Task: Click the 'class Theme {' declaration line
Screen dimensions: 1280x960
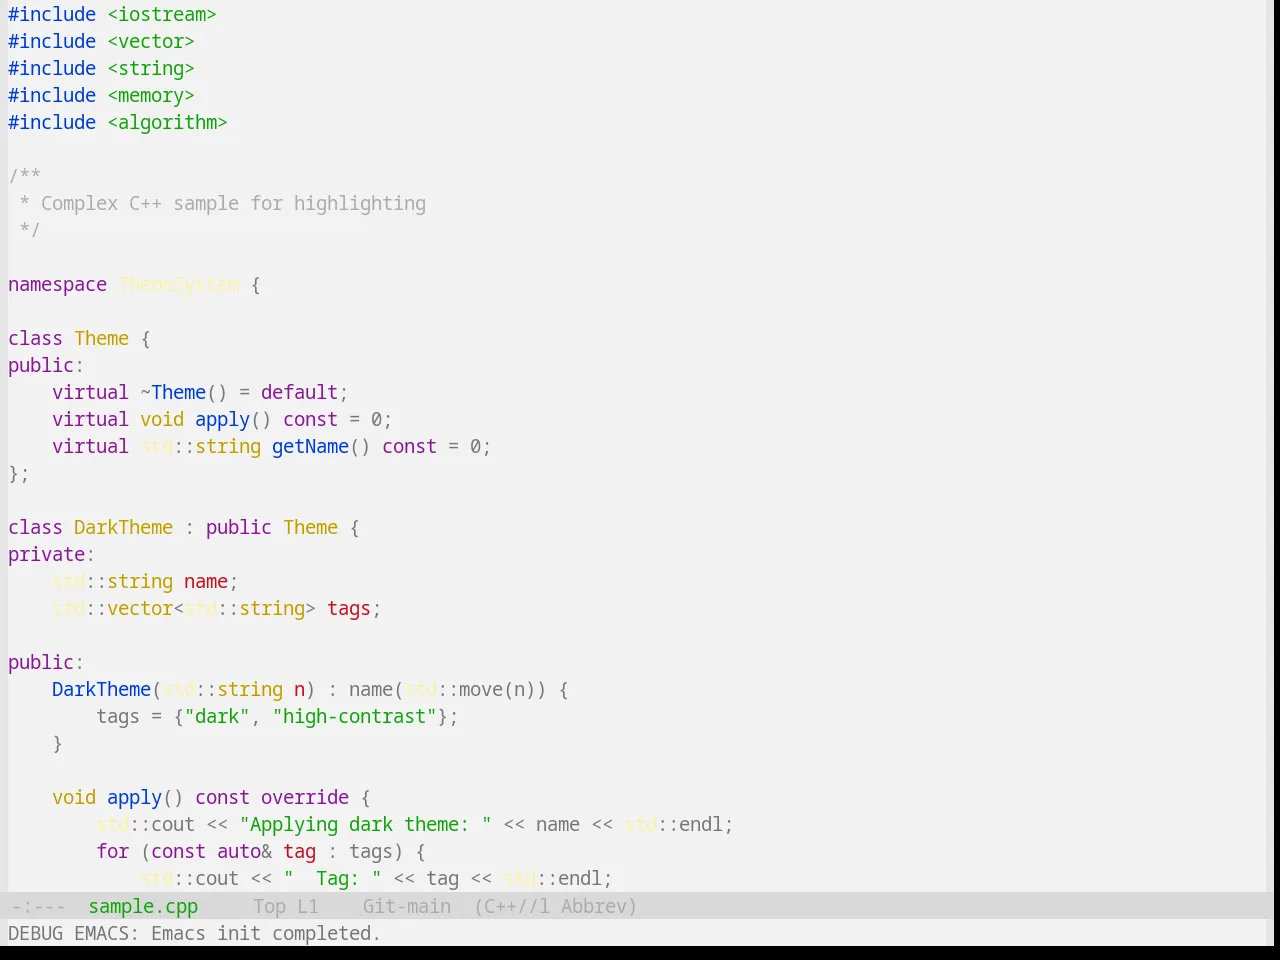Action: point(79,338)
